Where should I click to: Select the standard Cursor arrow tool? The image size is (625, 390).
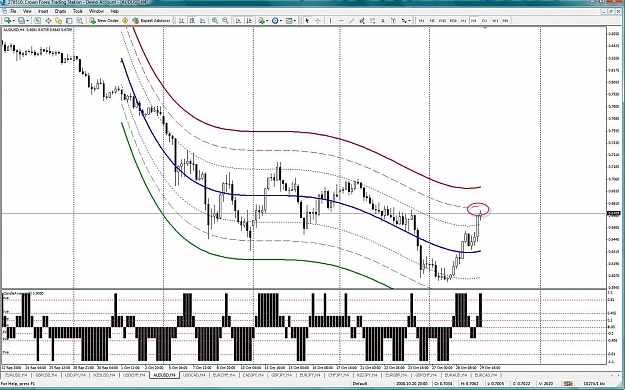pos(307,20)
